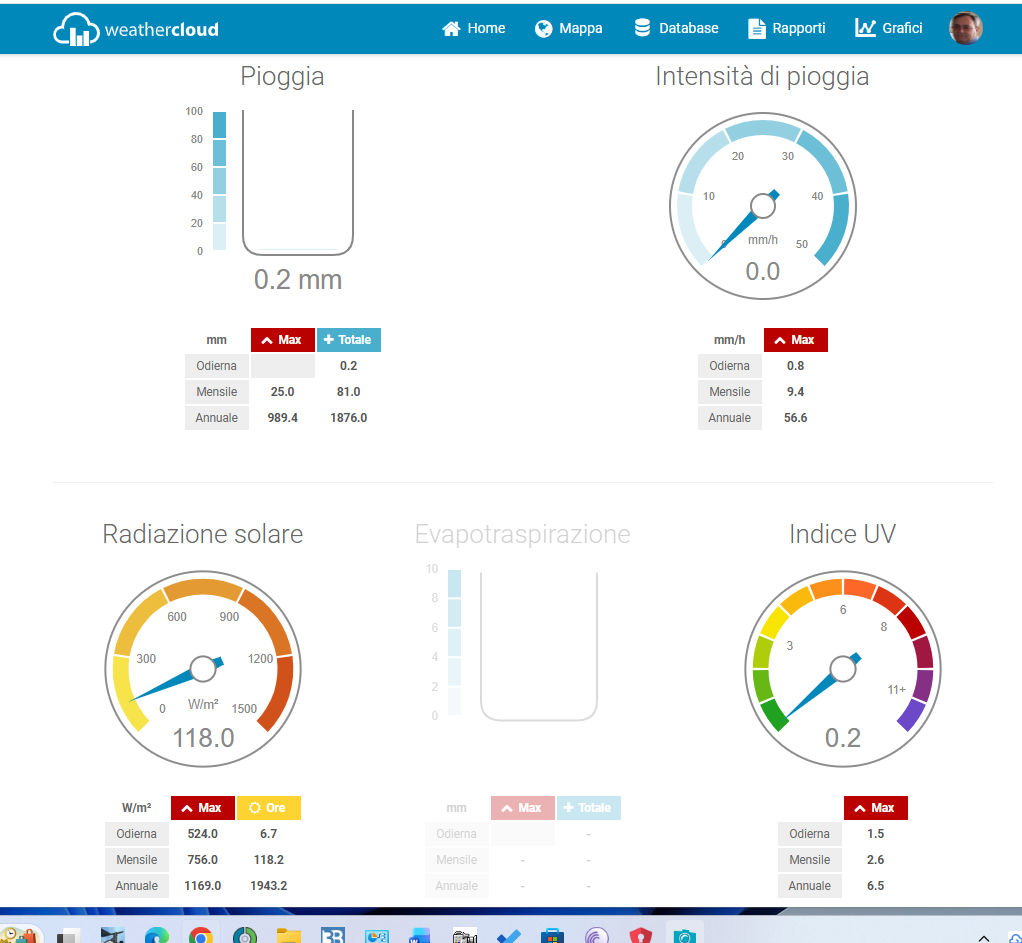Open the Database section
The width and height of the screenshot is (1022, 943).
tap(676, 29)
